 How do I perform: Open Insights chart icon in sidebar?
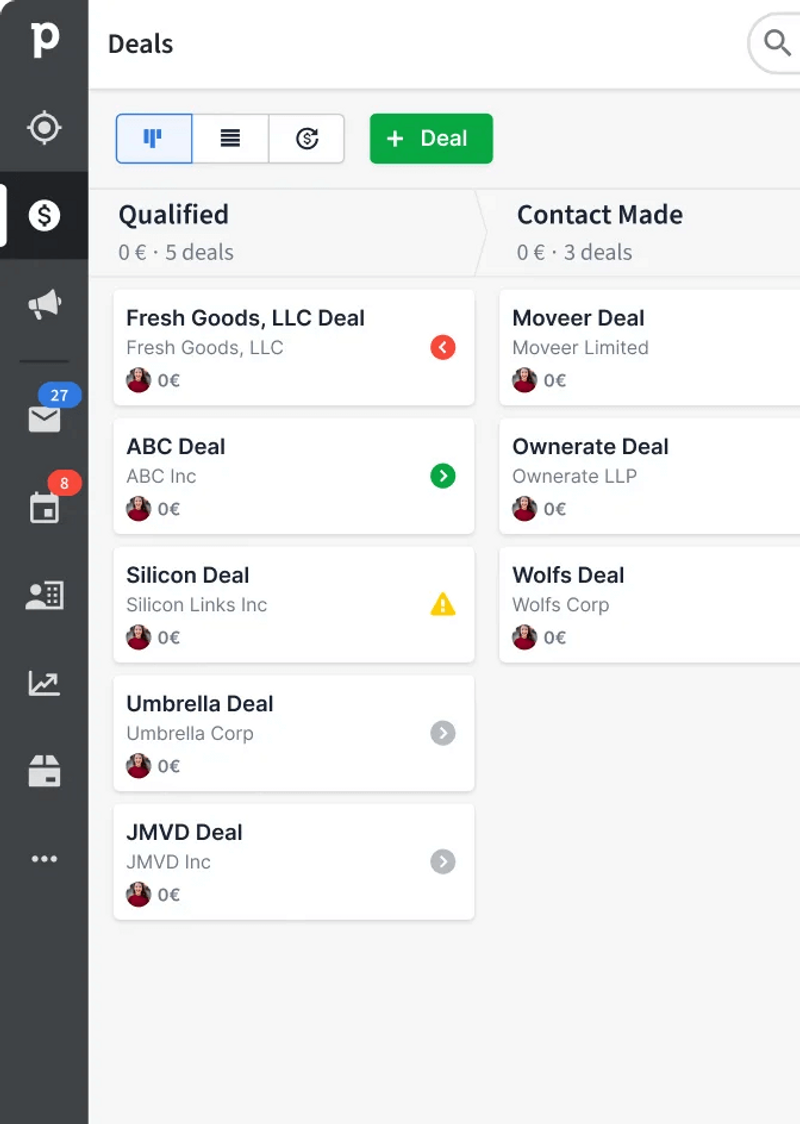[x=44, y=684]
